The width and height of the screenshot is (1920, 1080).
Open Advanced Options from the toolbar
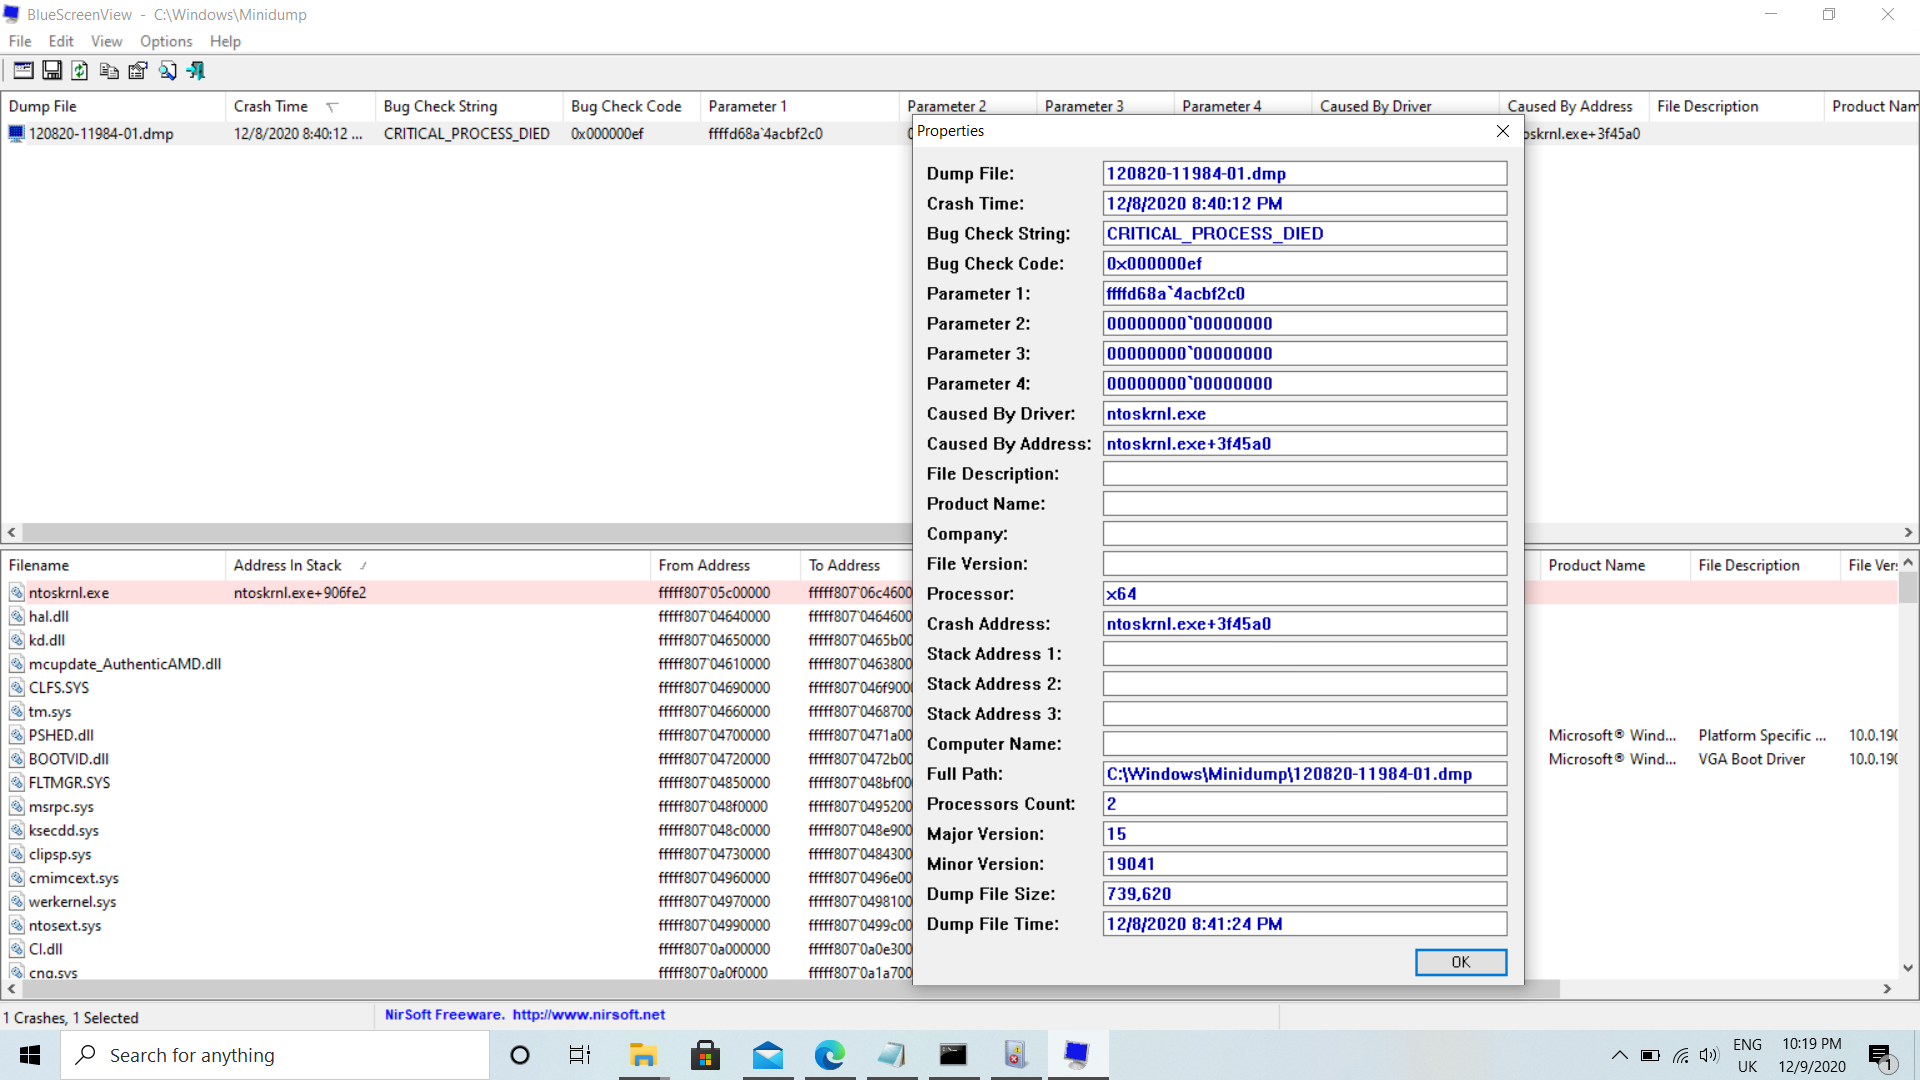pyautogui.click(x=23, y=71)
